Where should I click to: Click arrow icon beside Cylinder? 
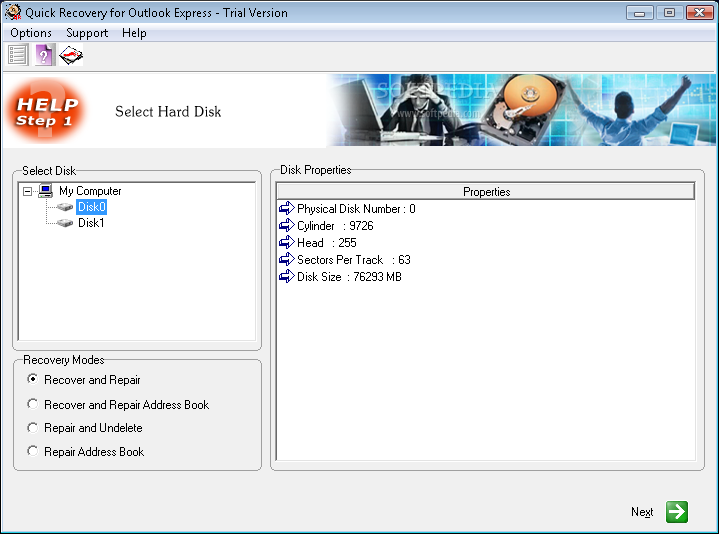[x=287, y=225]
